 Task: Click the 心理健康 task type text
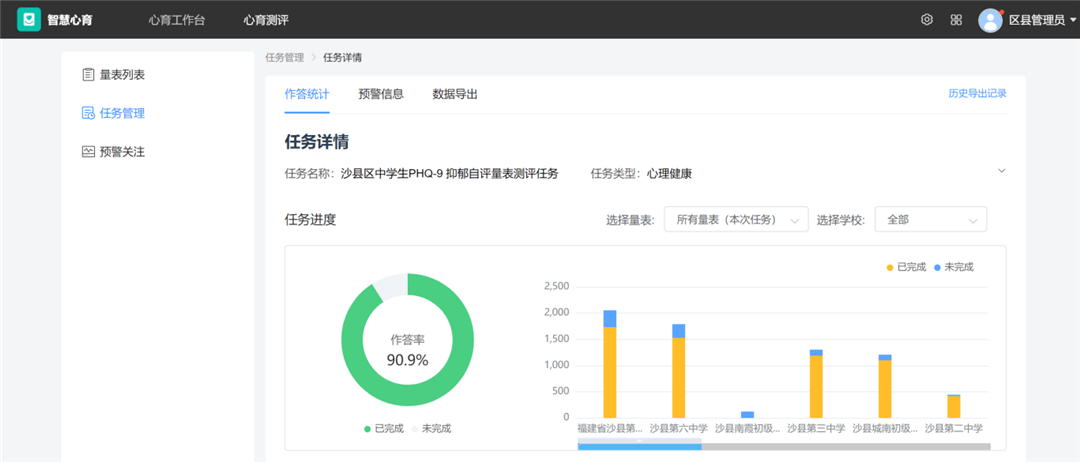tap(669, 174)
